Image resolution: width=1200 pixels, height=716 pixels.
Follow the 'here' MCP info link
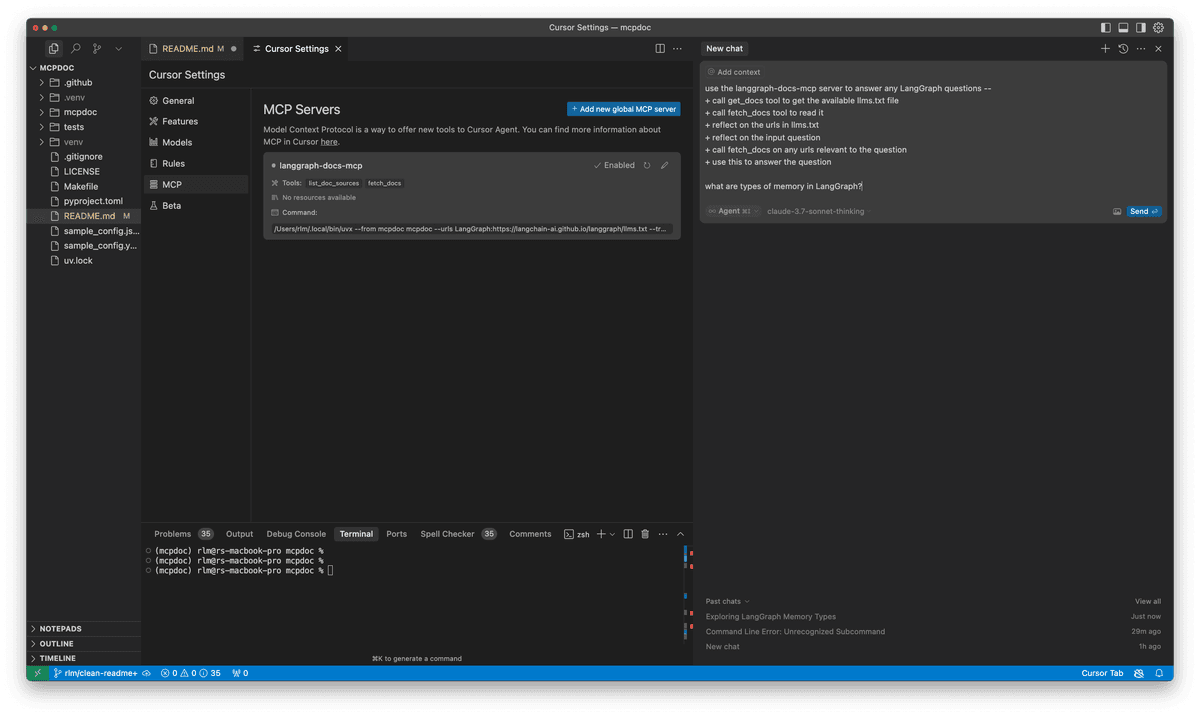(x=328, y=142)
